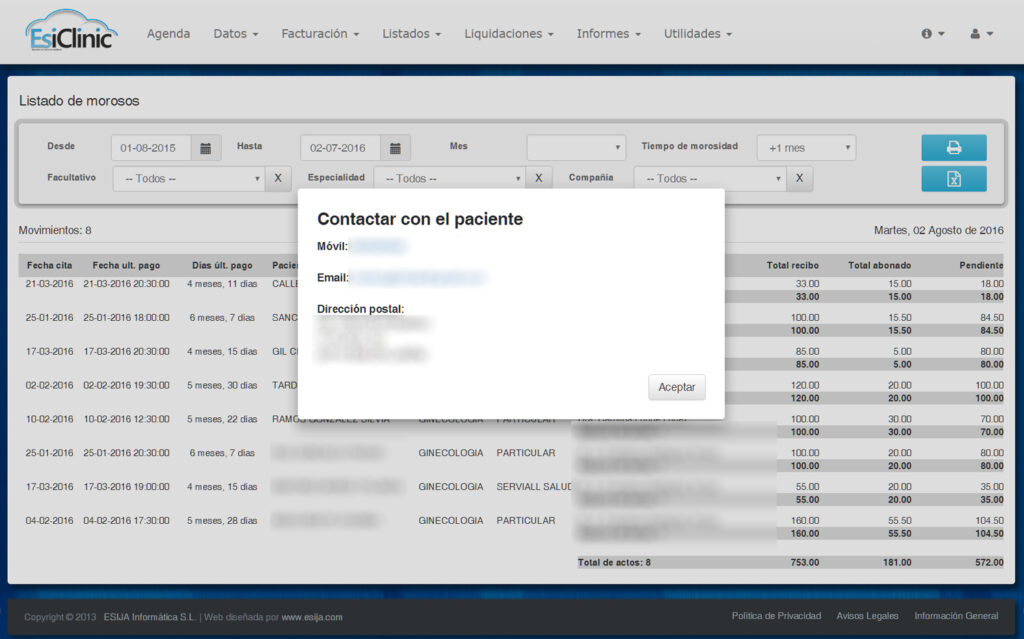This screenshot has height=639, width=1024.
Task: Open Política de Privacidad link
Action: click(x=776, y=615)
